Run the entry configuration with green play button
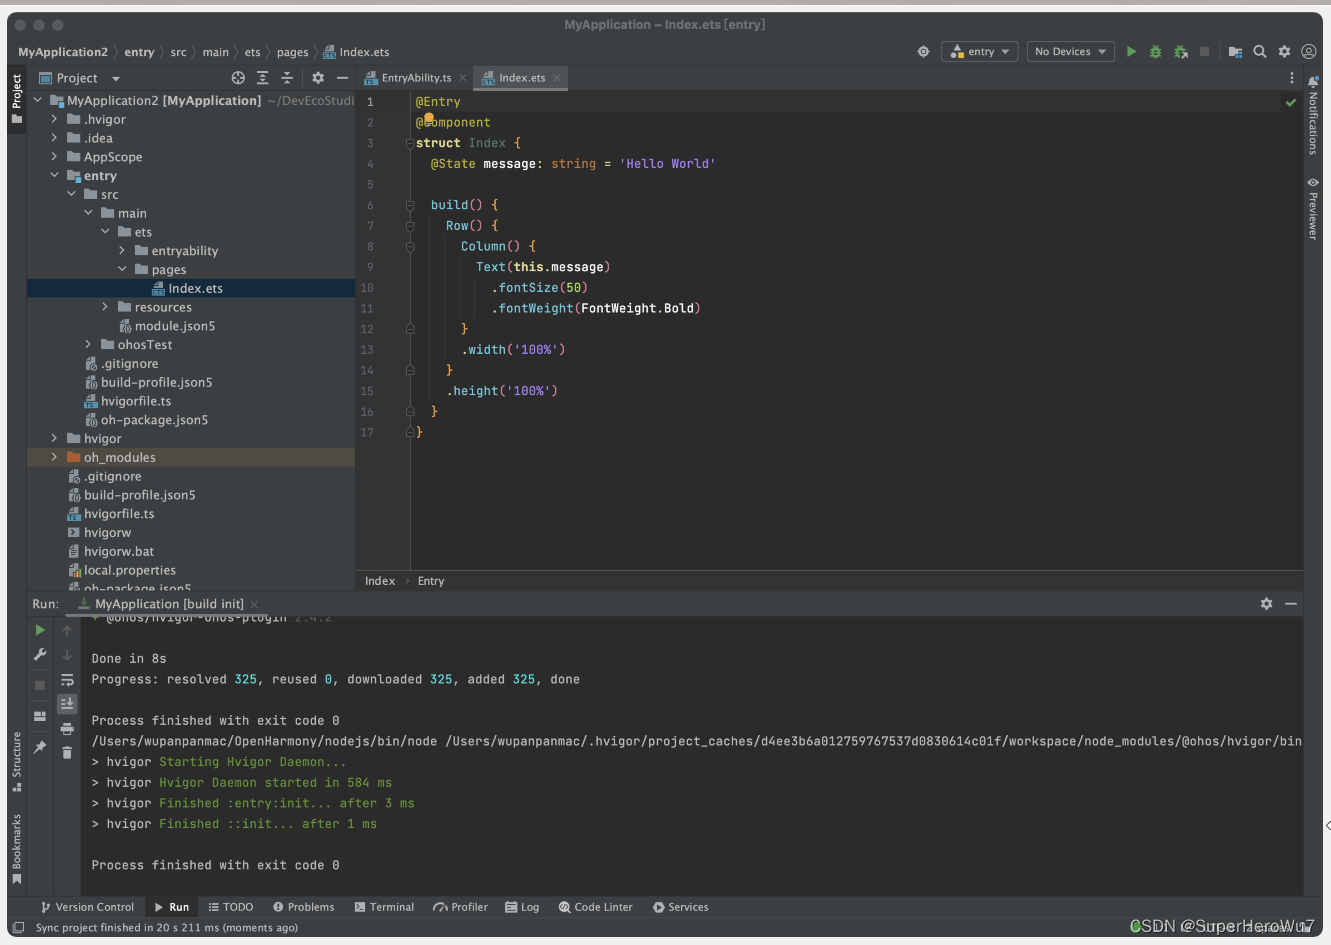1331x945 pixels. click(x=1131, y=51)
